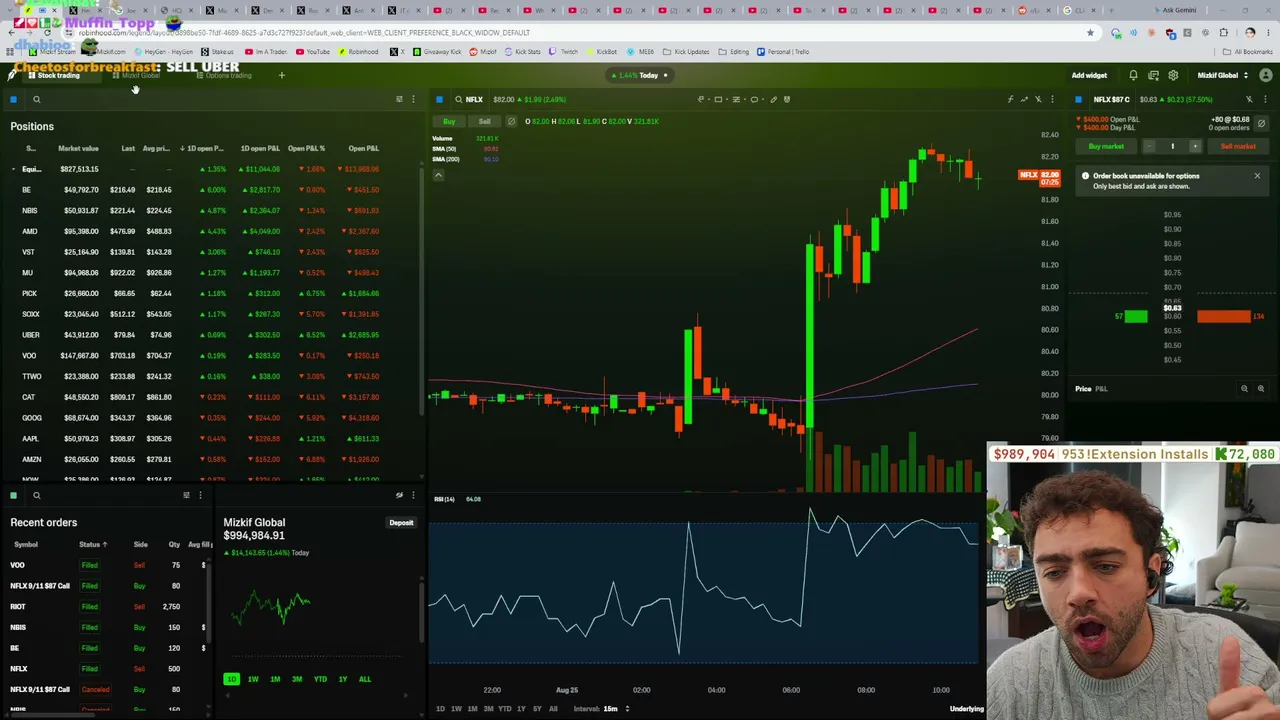
Task: Click Buy market in options ladder
Action: pyautogui.click(x=1106, y=146)
